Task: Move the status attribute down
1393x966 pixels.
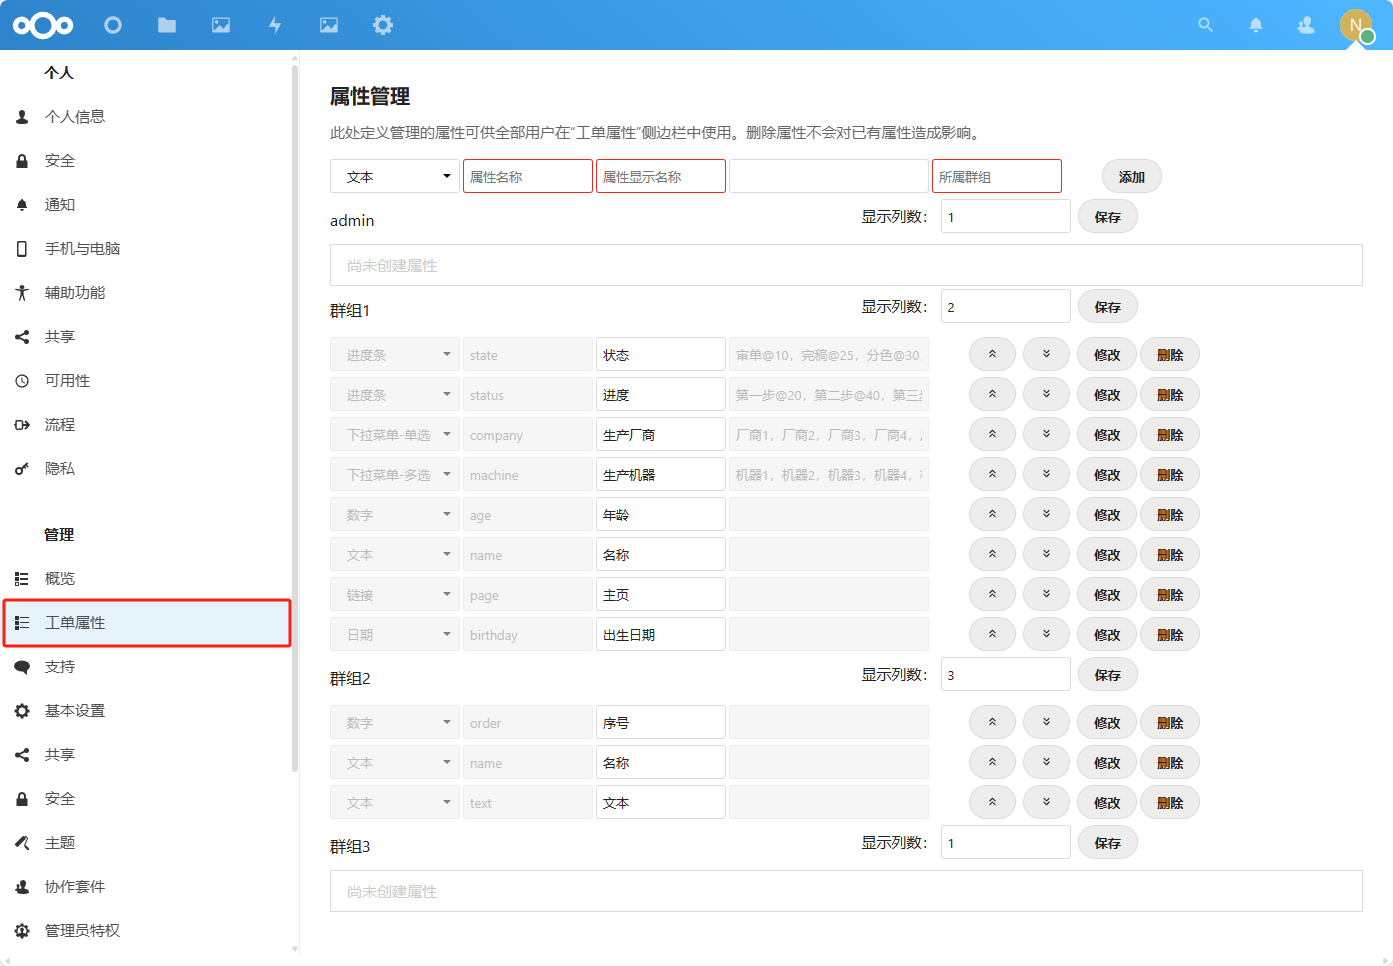Action: (1046, 394)
